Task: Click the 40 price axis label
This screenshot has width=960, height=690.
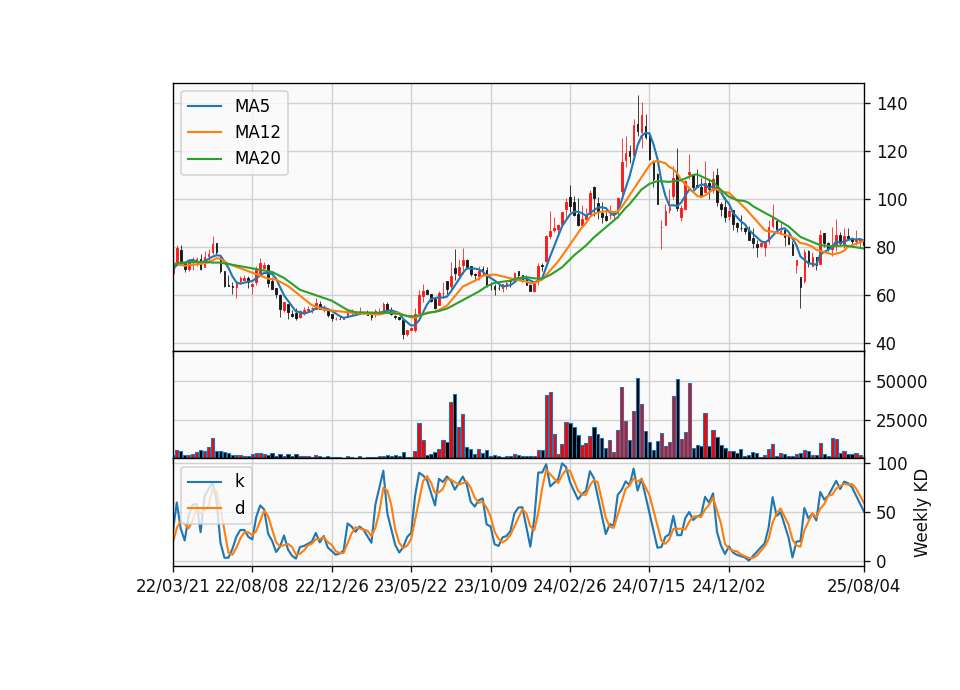Action: (887, 344)
